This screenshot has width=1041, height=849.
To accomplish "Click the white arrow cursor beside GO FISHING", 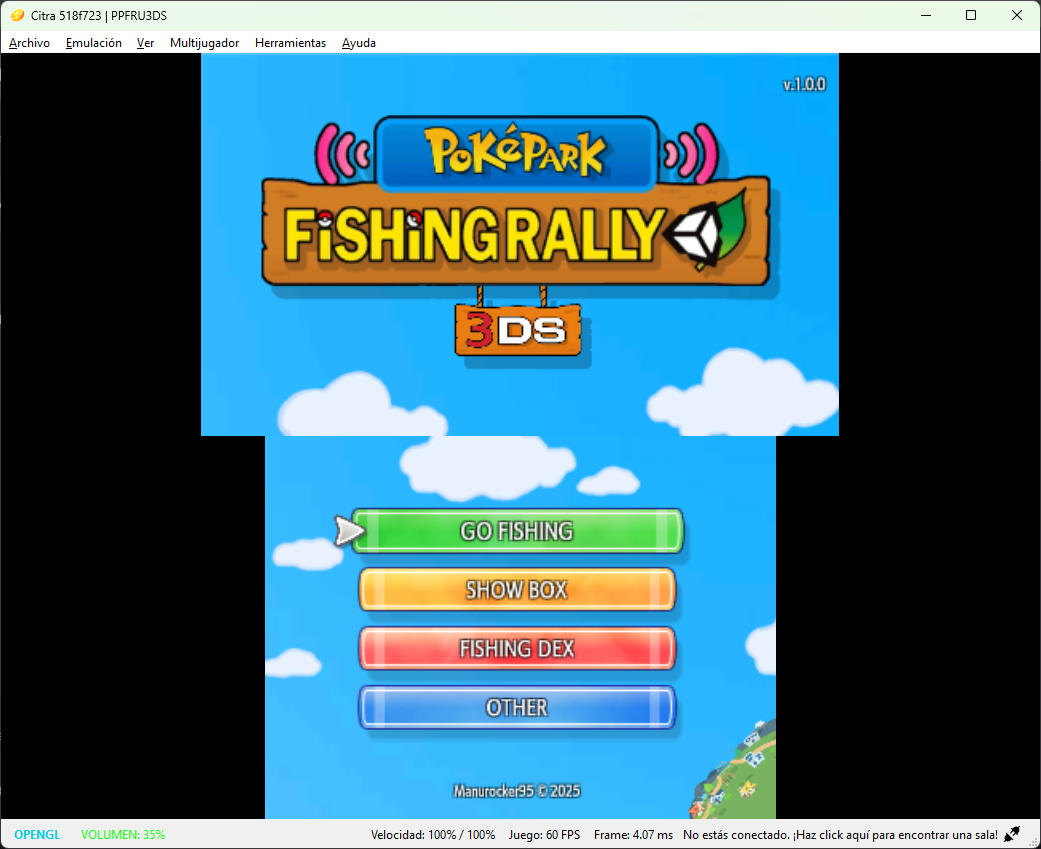I will [x=349, y=531].
